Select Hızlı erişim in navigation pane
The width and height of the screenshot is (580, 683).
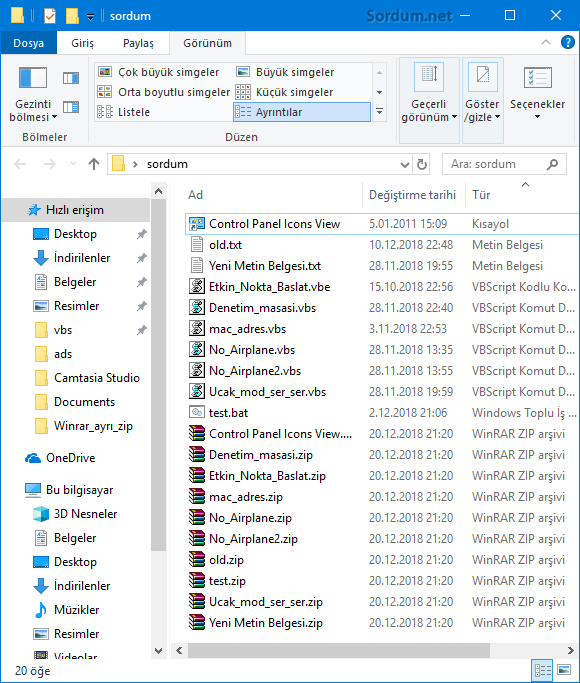click(75, 210)
